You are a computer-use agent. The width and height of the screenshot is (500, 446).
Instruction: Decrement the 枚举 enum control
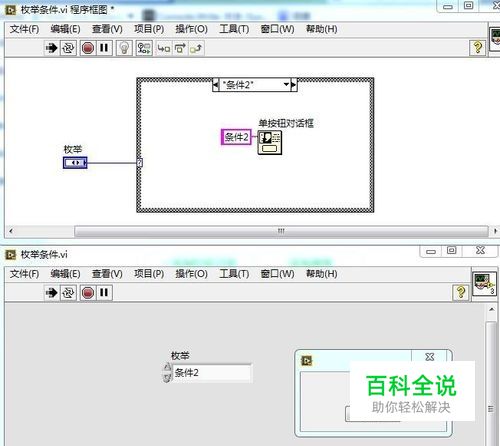(167, 377)
